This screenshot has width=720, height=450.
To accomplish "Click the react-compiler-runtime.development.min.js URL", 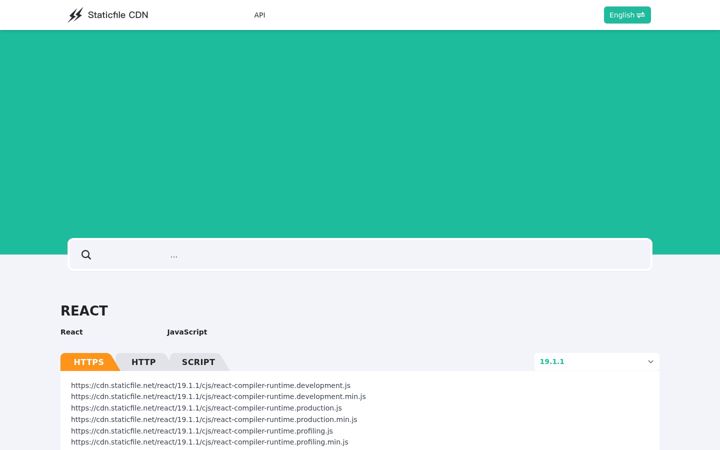I will (218, 396).
